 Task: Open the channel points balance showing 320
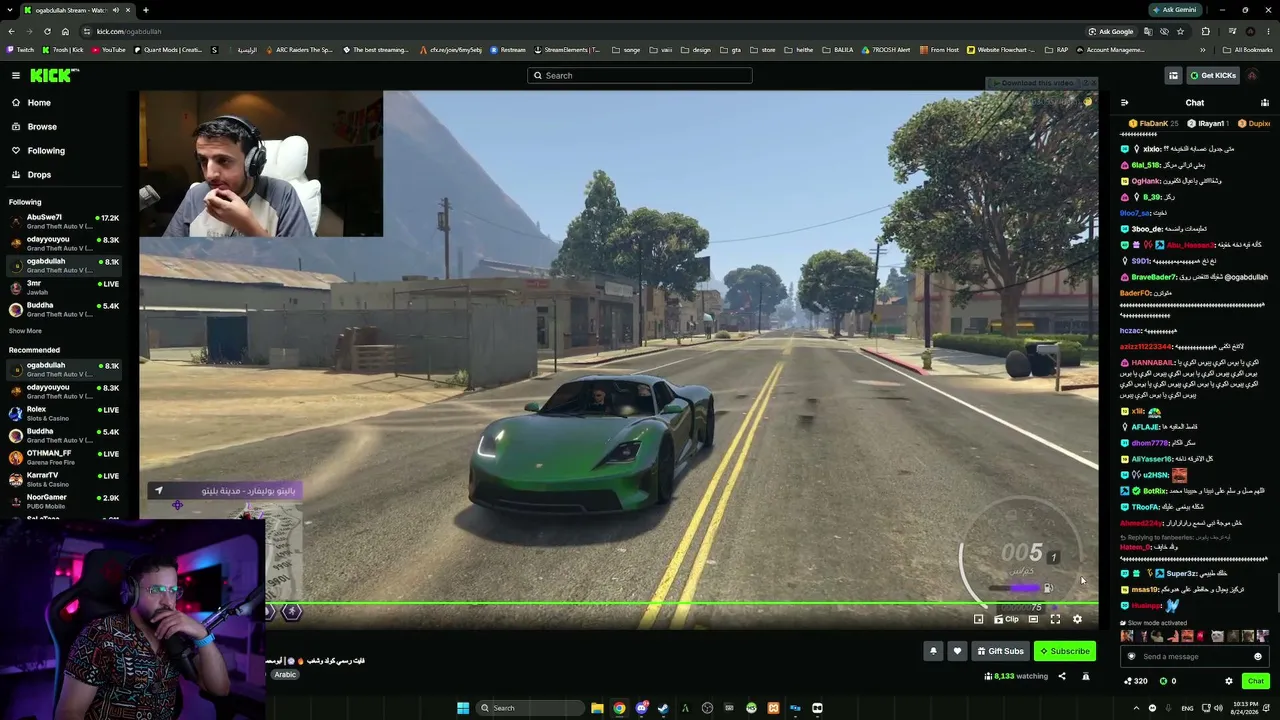point(1135,681)
